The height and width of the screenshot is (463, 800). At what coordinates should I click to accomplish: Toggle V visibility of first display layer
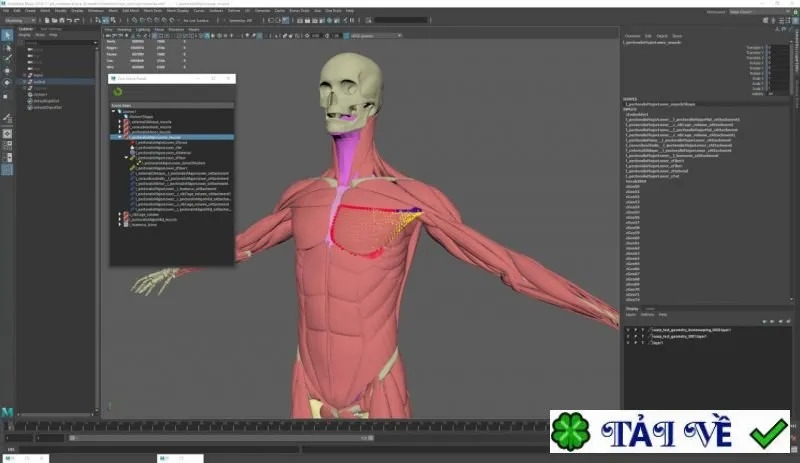point(628,330)
